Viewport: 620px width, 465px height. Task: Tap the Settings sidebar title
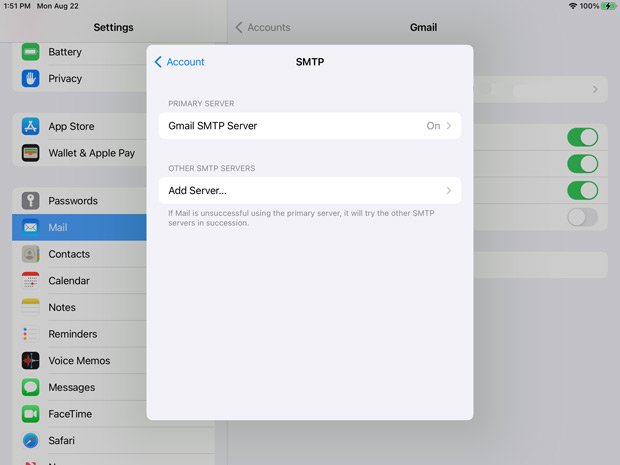click(x=113, y=27)
